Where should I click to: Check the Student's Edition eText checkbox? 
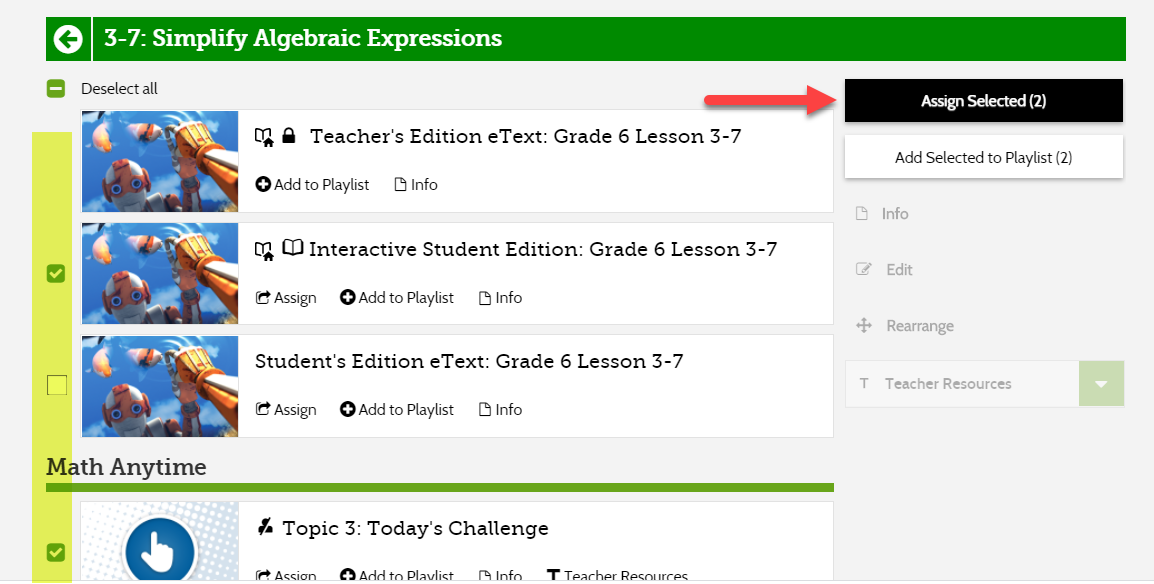pyautogui.click(x=57, y=385)
